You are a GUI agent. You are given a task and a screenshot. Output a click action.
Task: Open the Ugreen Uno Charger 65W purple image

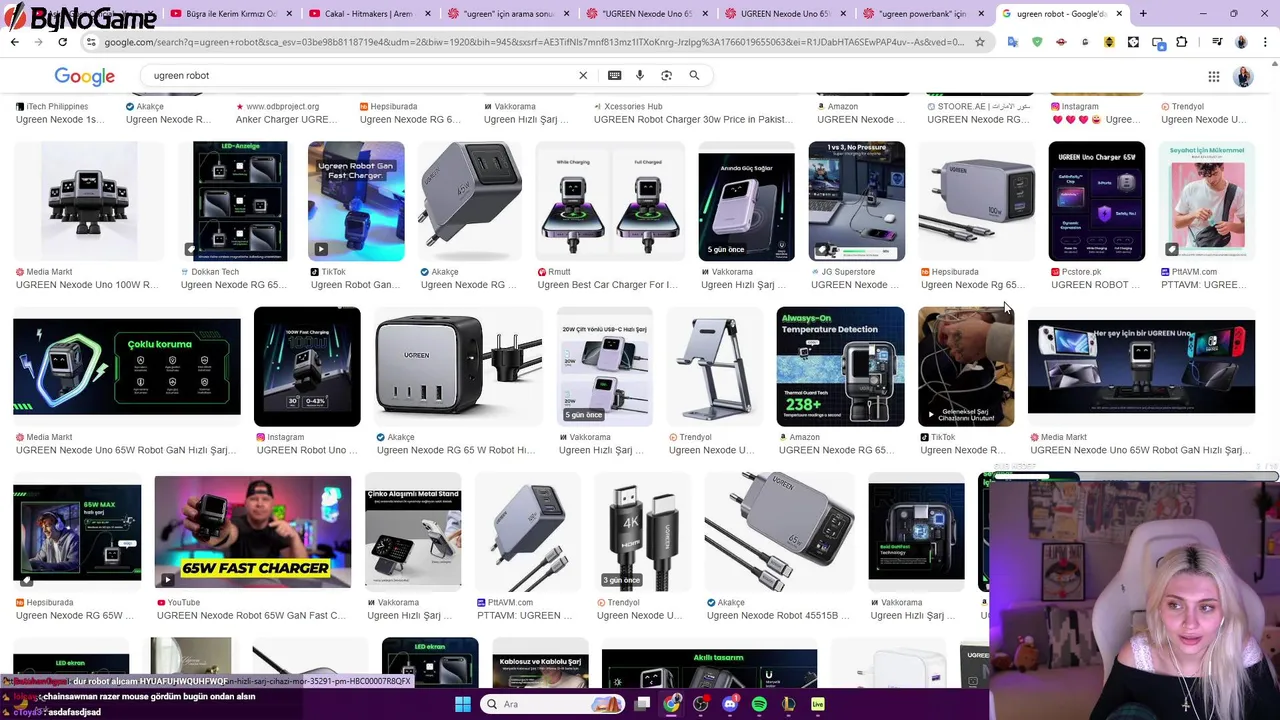click(x=1096, y=201)
